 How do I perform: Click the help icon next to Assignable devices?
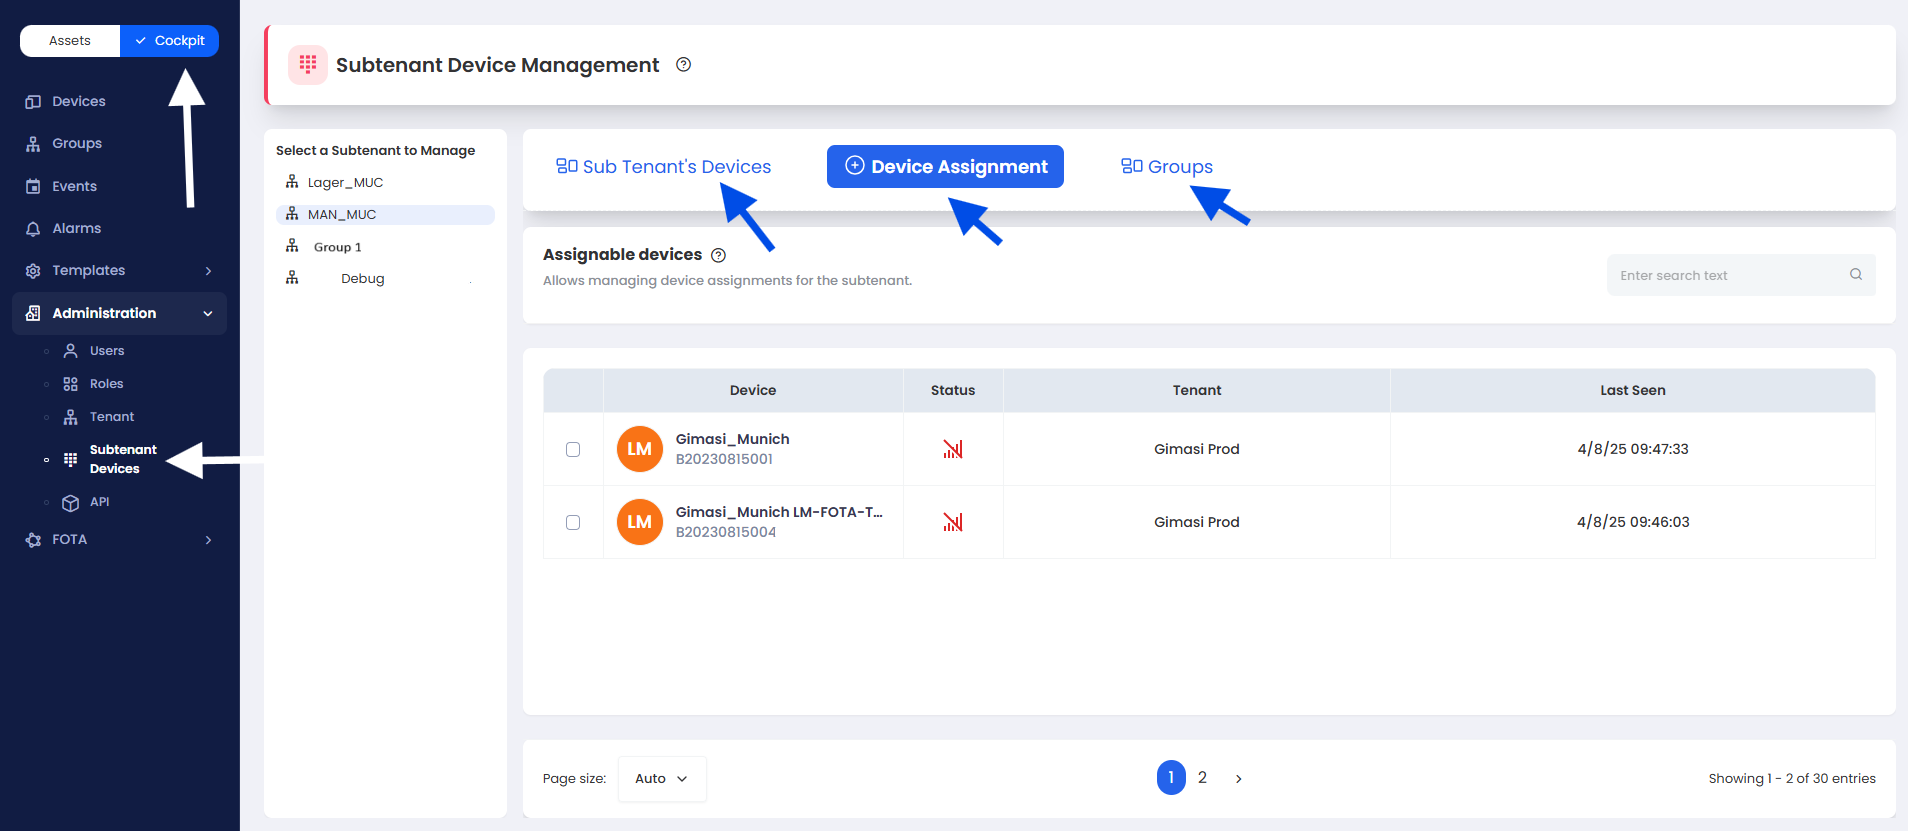718,255
